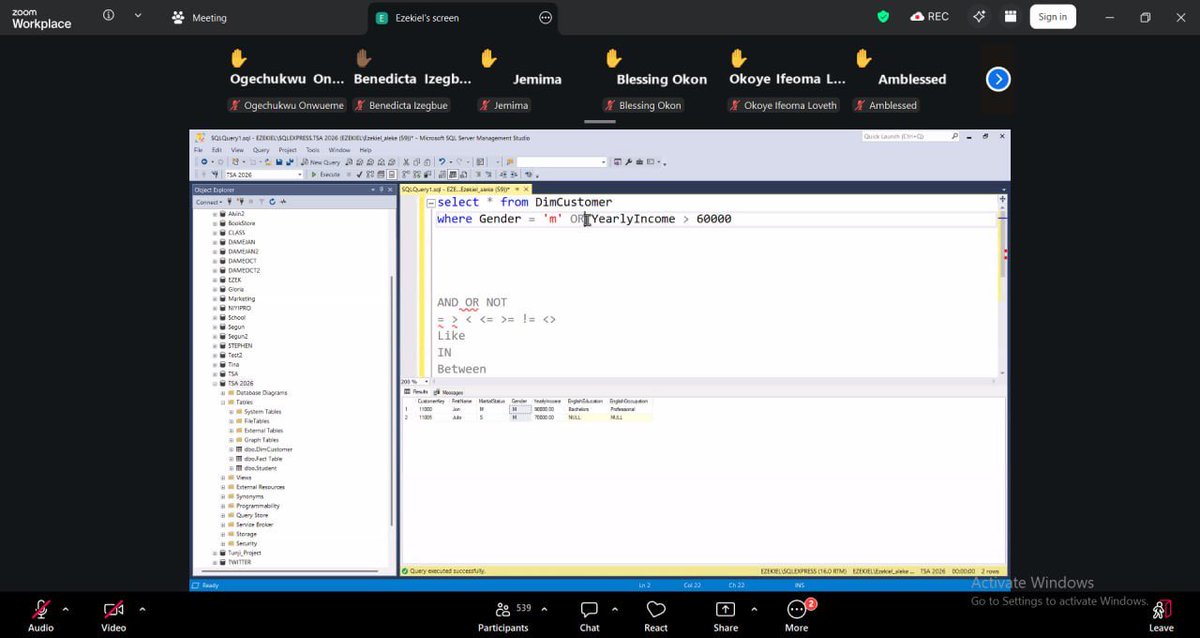
Task: Open the apps grid icon
Action: tap(1011, 16)
